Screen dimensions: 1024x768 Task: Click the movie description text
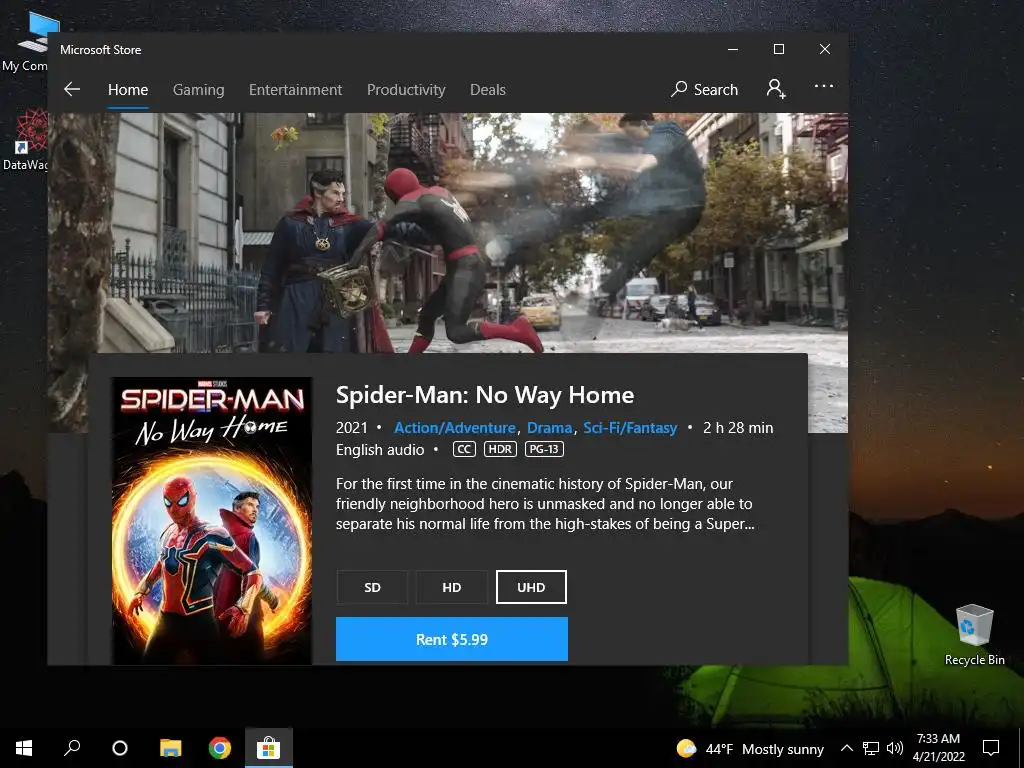pyautogui.click(x=545, y=504)
